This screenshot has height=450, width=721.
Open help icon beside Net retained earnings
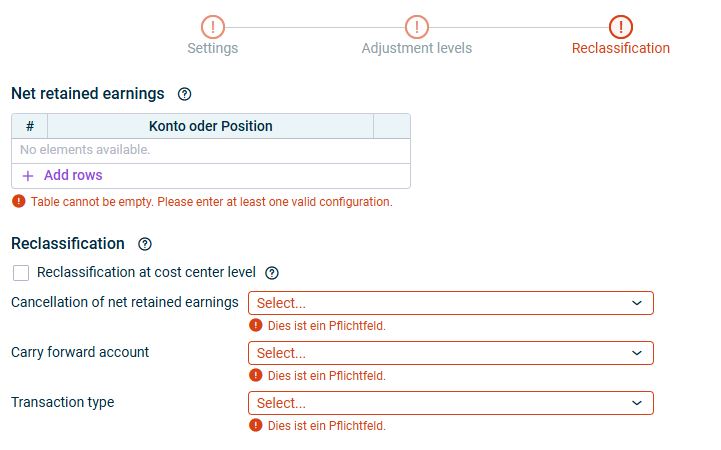pos(184,94)
